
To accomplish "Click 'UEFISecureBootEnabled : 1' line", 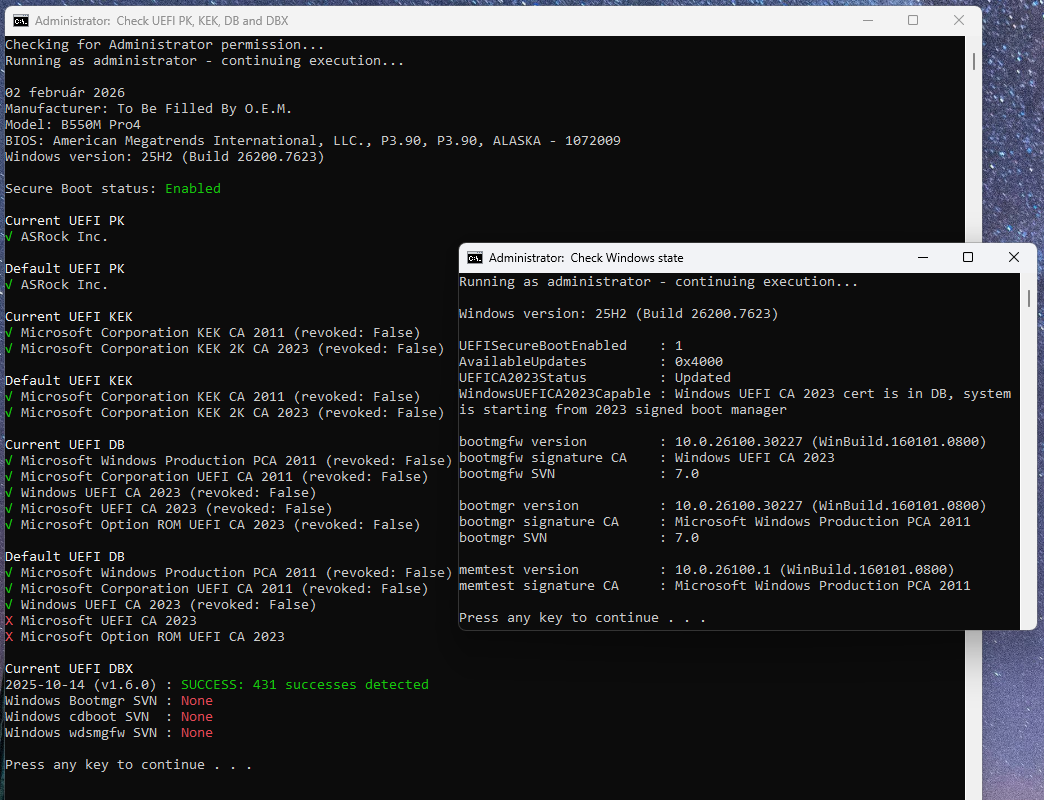I will pyautogui.click(x=571, y=345).
